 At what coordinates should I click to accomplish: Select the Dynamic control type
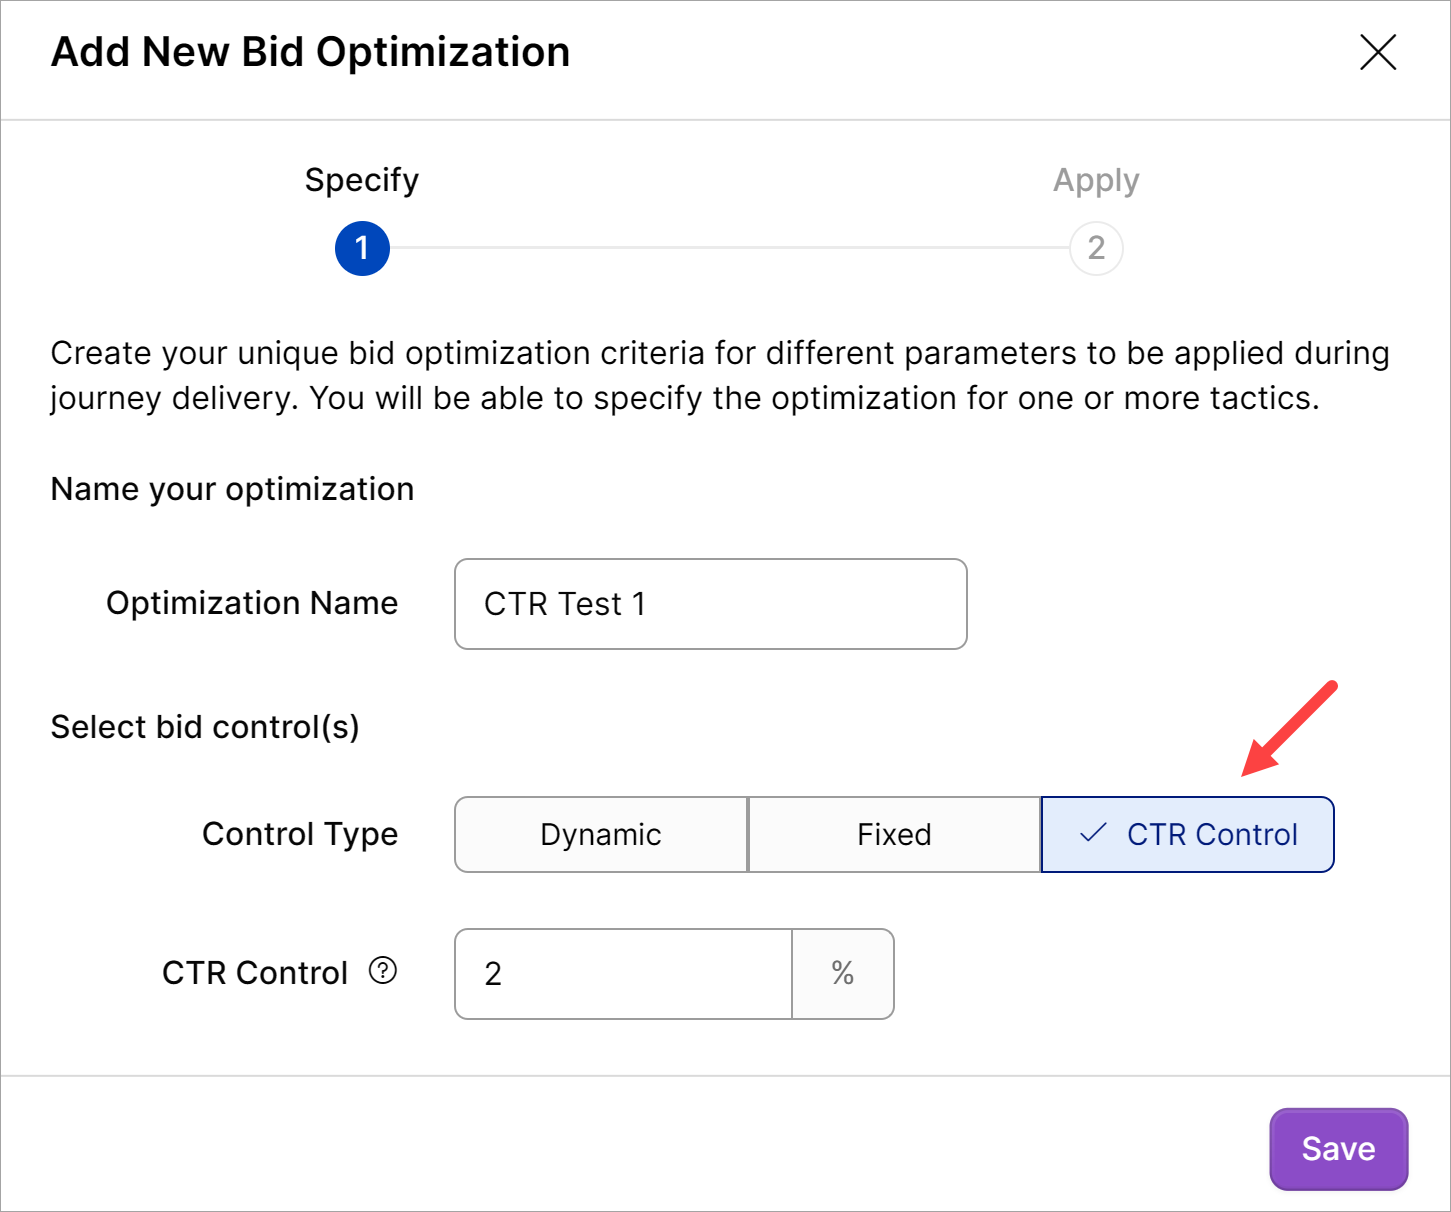tap(601, 835)
